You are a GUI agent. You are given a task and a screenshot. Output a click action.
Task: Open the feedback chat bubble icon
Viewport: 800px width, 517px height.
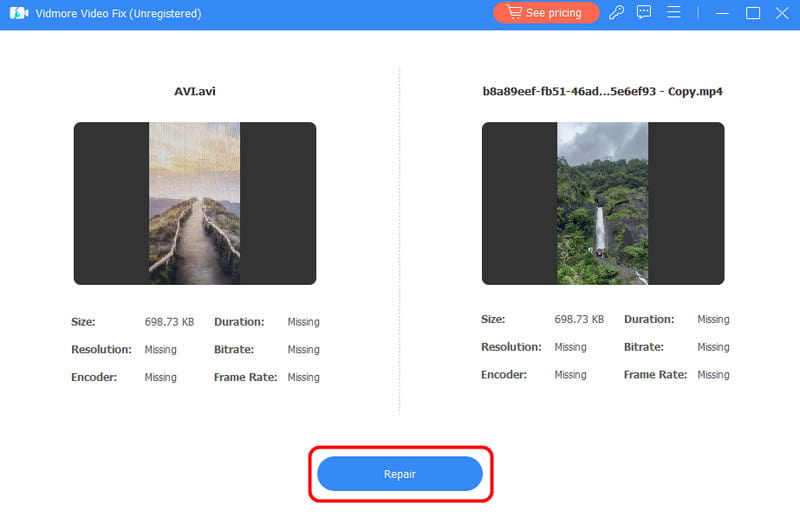tap(644, 13)
